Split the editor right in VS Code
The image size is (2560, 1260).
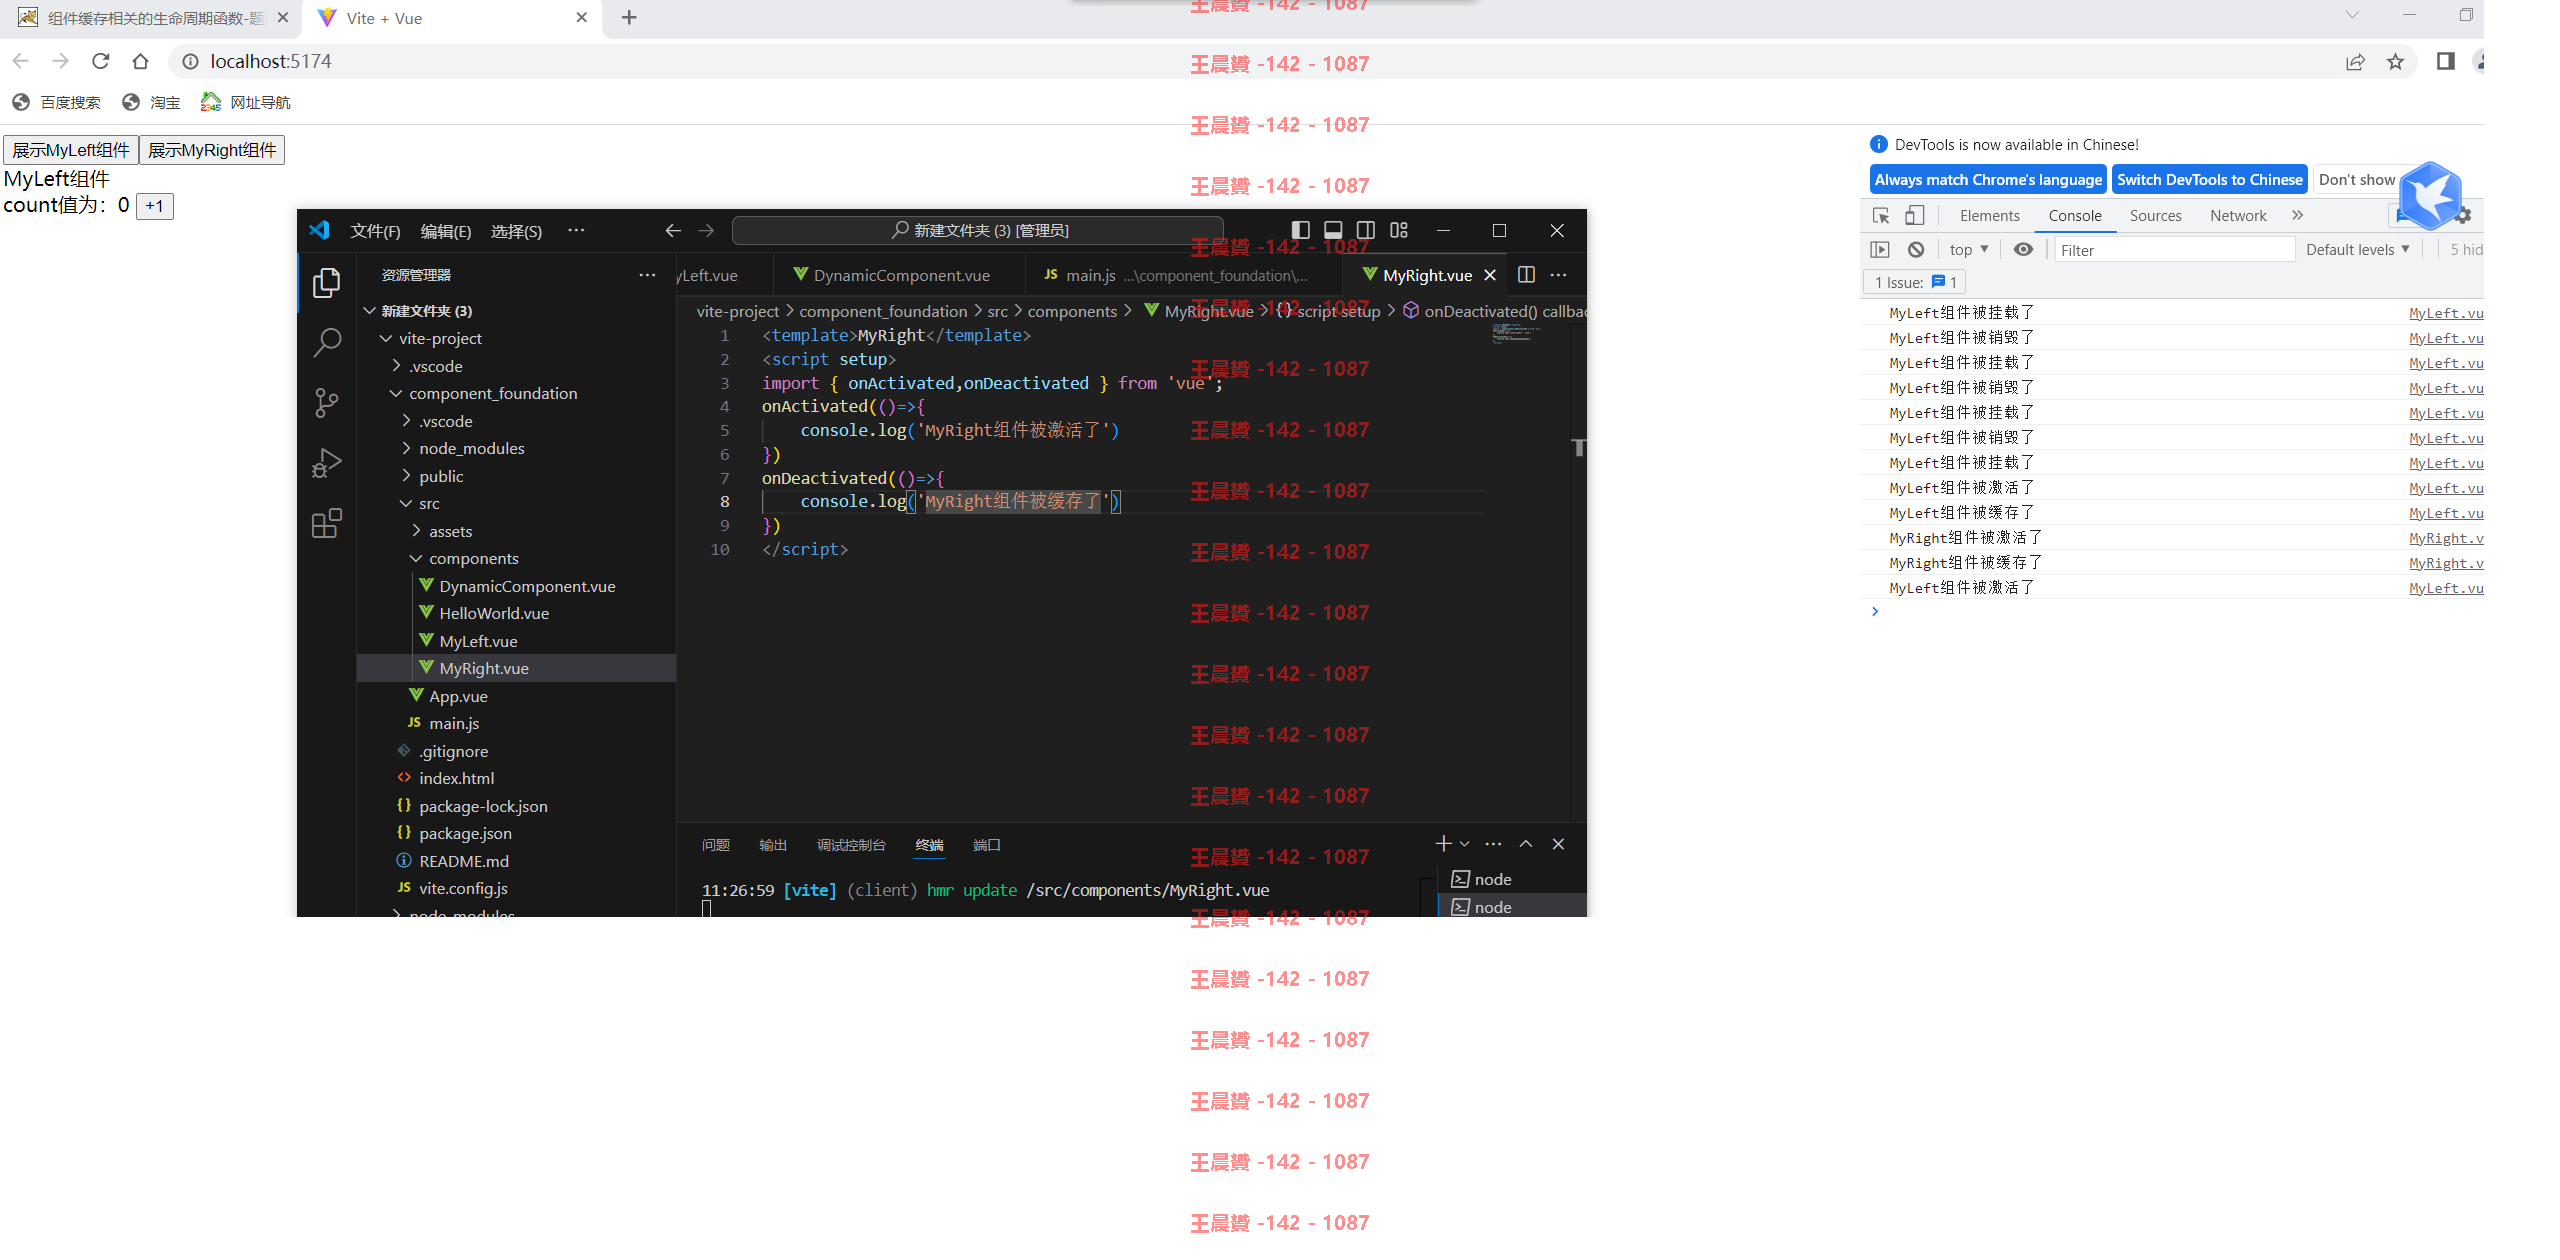click(1526, 275)
